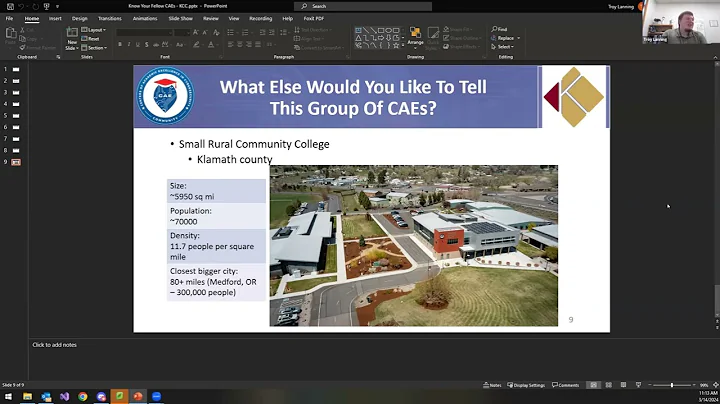This screenshot has width=720, height=404.
Task: Open File Explorer from the taskbar
Action: (28, 397)
